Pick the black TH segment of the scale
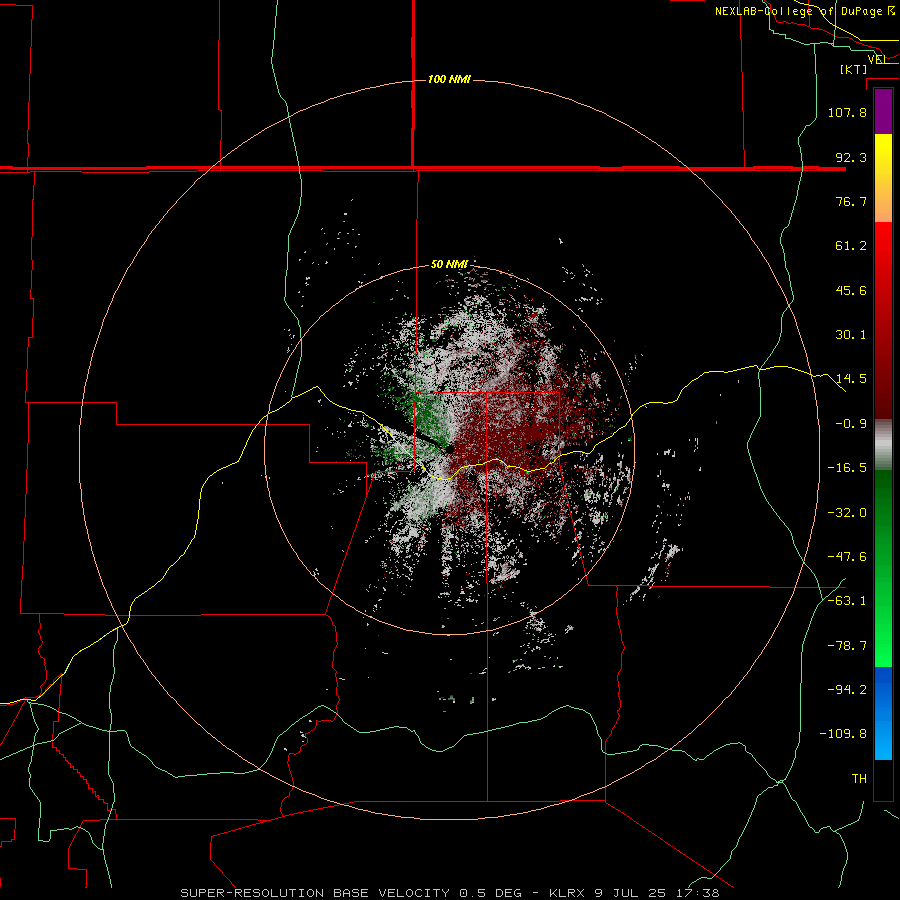This screenshot has width=900, height=900. click(x=883, y=780)
